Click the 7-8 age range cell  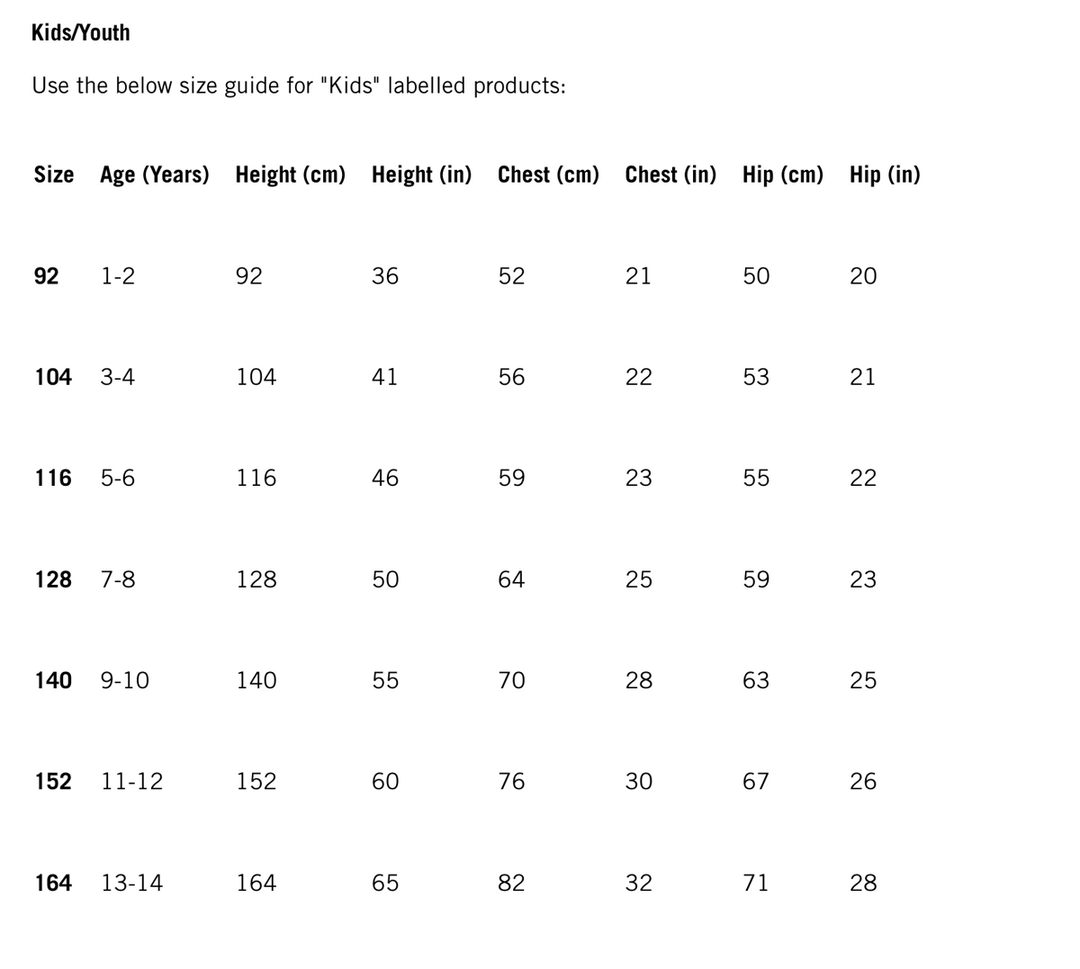118,579
